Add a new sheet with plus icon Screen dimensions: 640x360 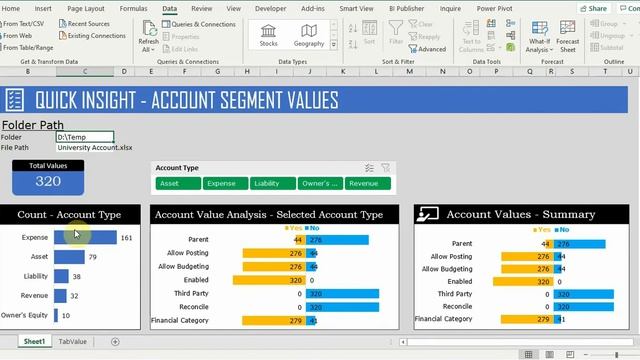point(115,342)
